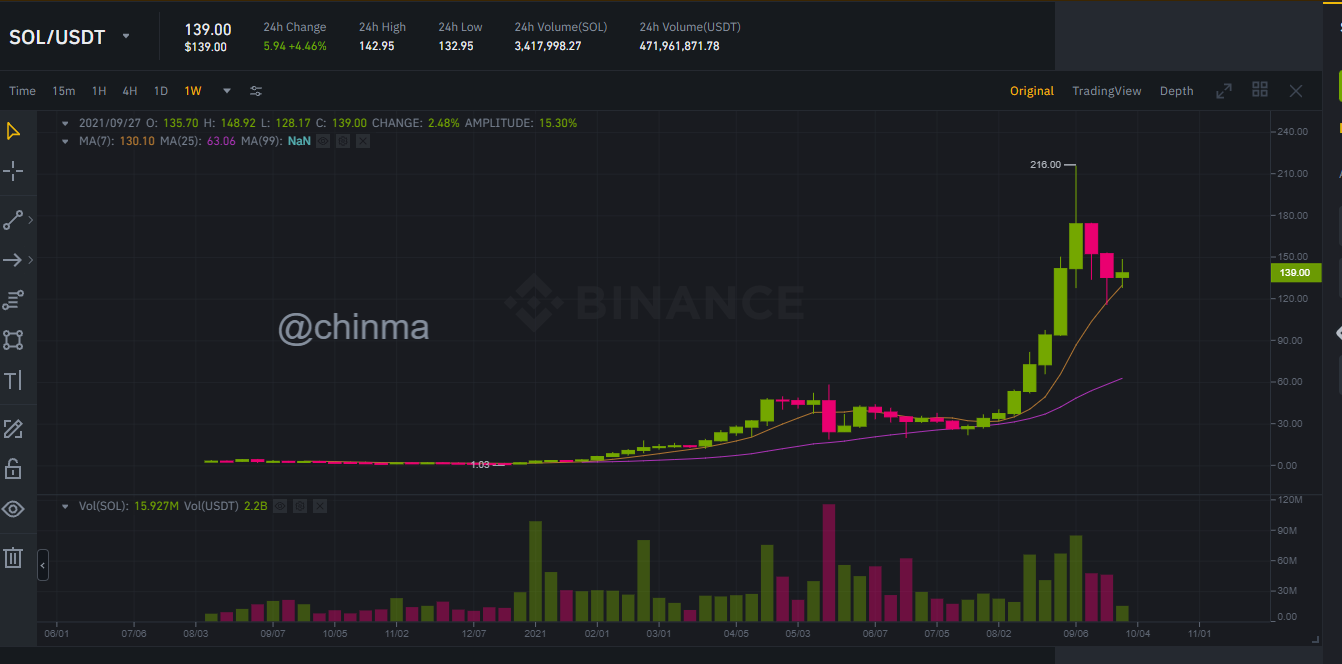The image size is (1342, 664).
Task: Click the trash icon to delete drawings
Action: [13, 558]
